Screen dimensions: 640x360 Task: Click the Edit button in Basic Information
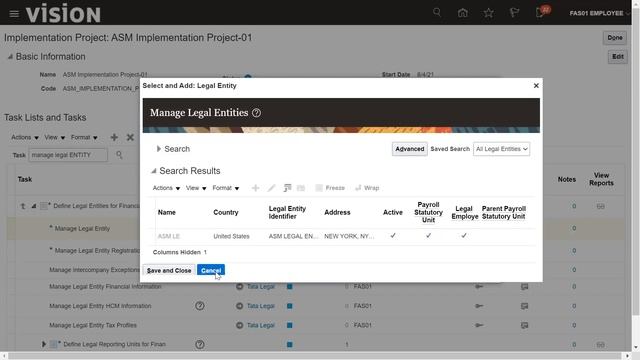tap(618, 56)
